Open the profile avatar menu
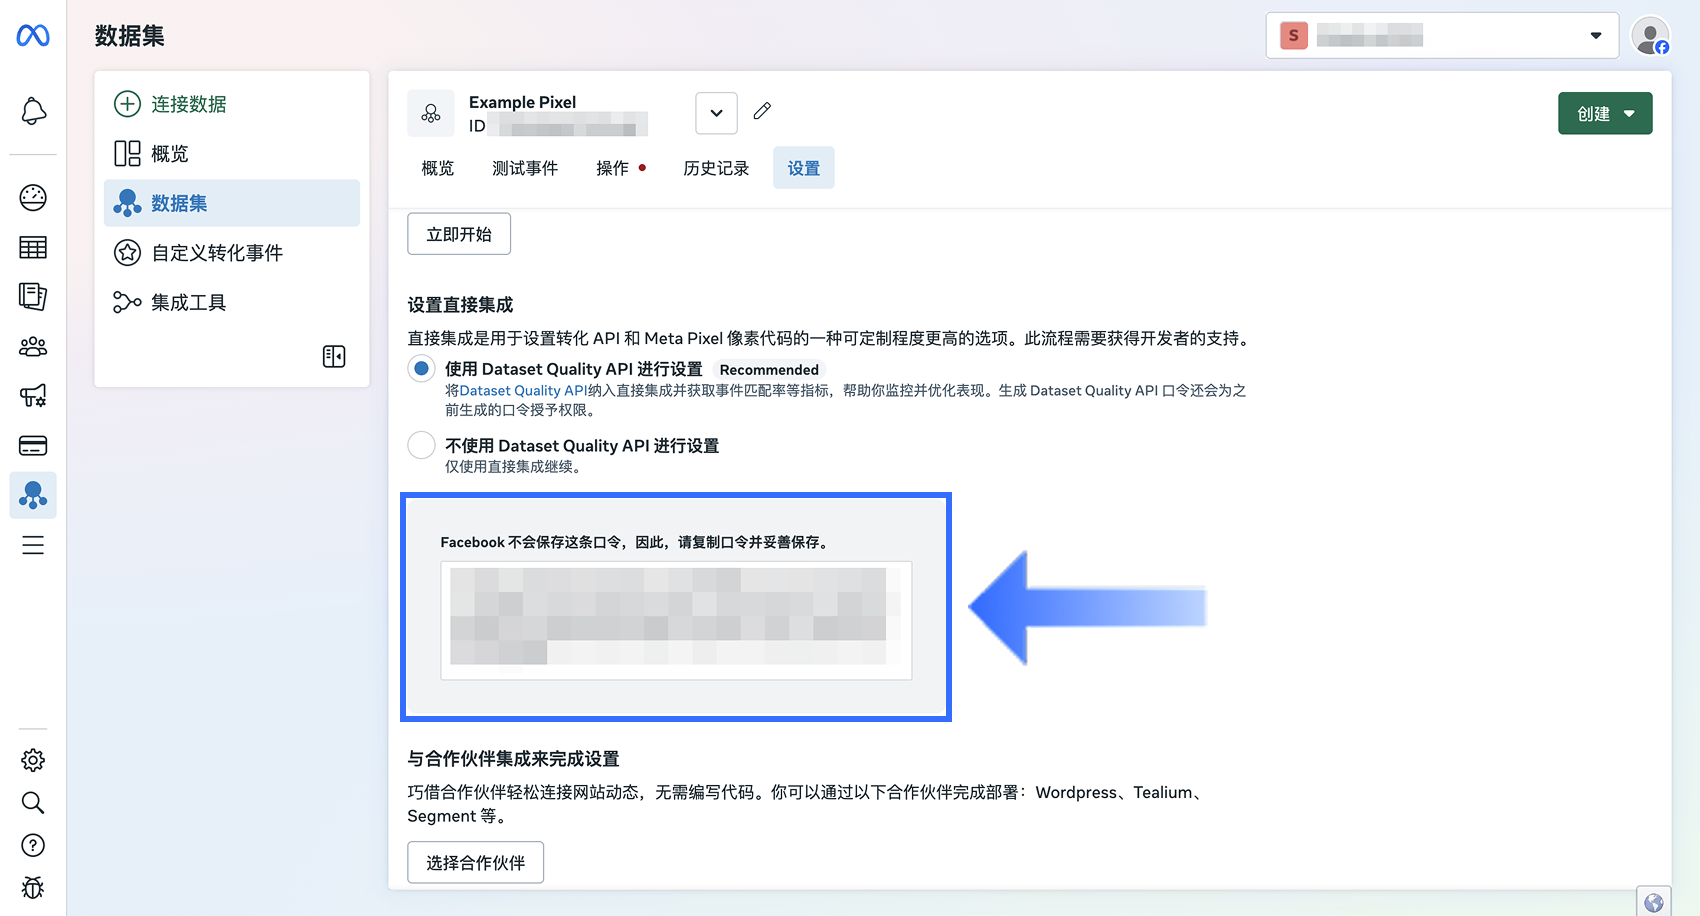1700x916 pixels. [1650, 36]
